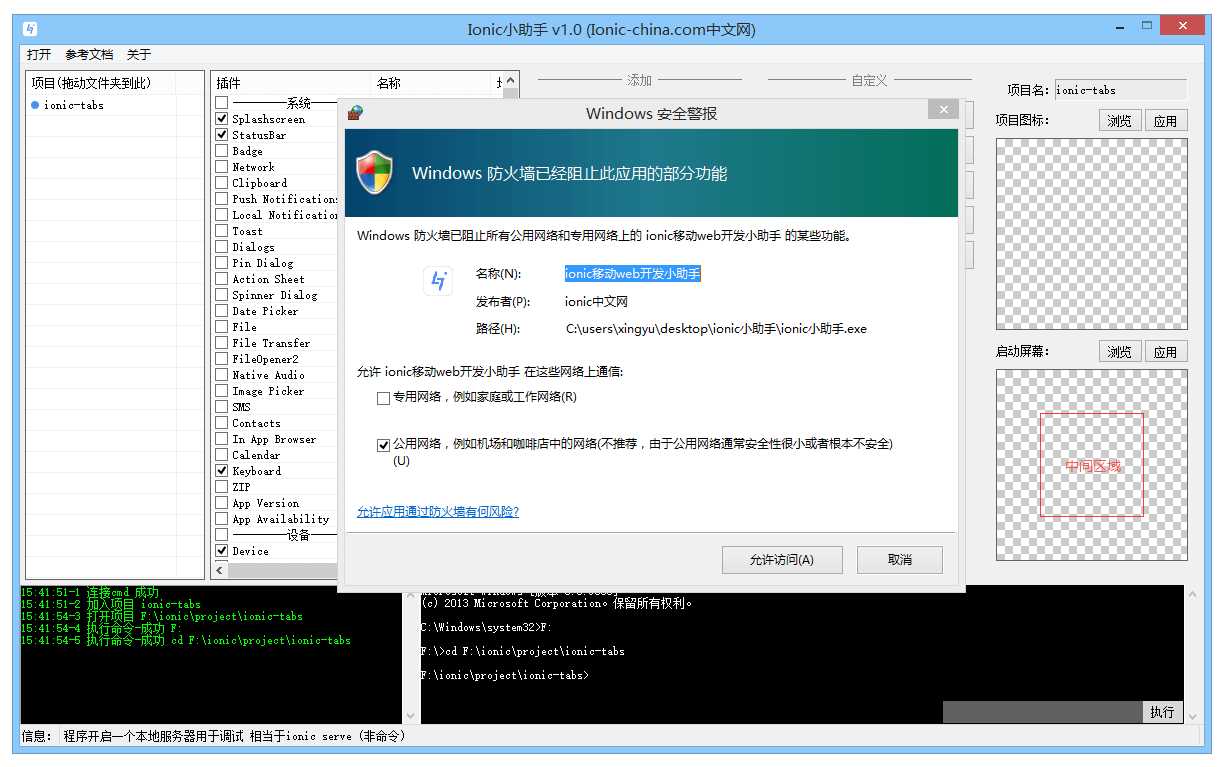Screen dimensions: 1229x767
Task: Click 取消 button in firewall dialog
Action: [x=900, y=560]
